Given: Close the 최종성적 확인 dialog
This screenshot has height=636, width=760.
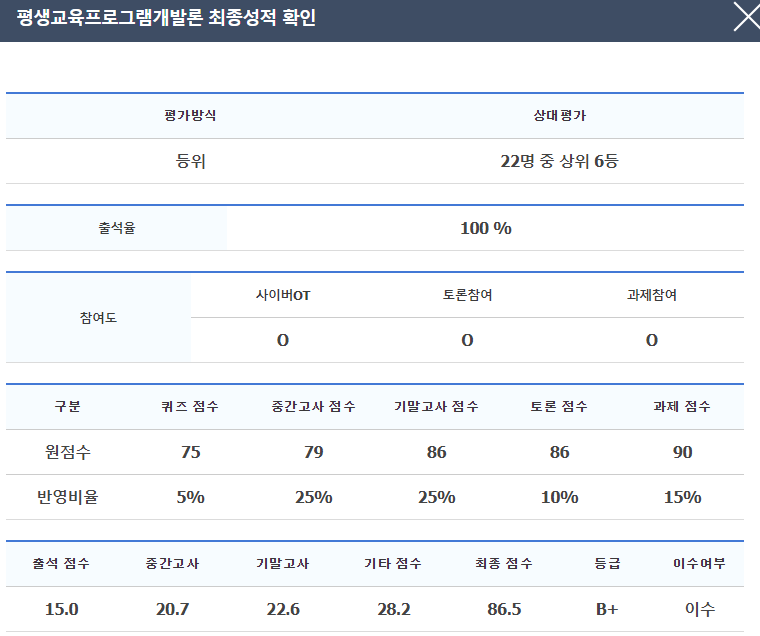Looking at the screenshot, I should [x=747, y=17].
